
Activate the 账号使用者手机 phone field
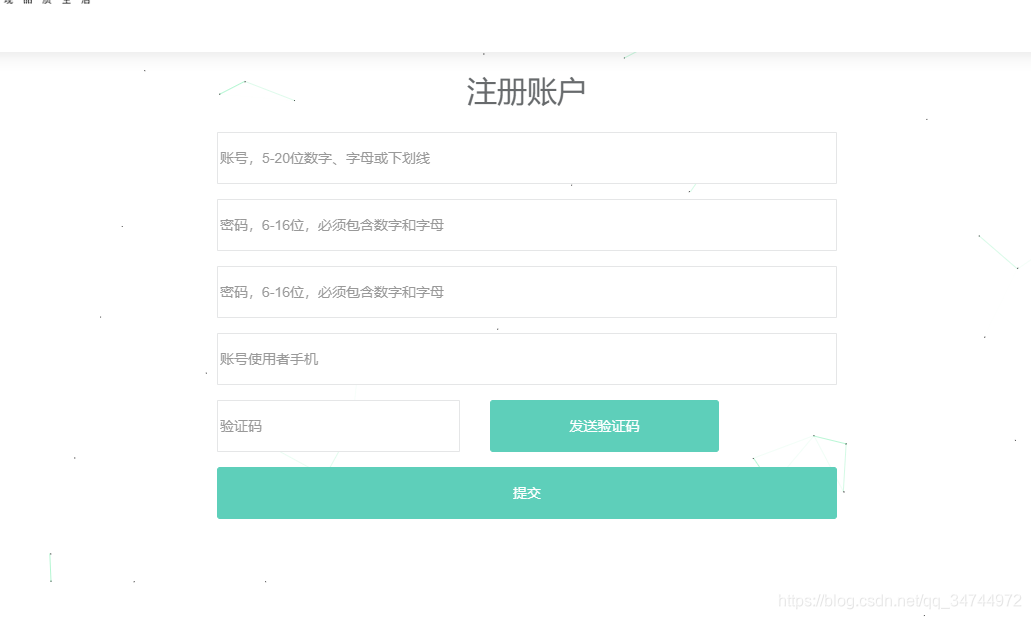[x=527, y=359]
